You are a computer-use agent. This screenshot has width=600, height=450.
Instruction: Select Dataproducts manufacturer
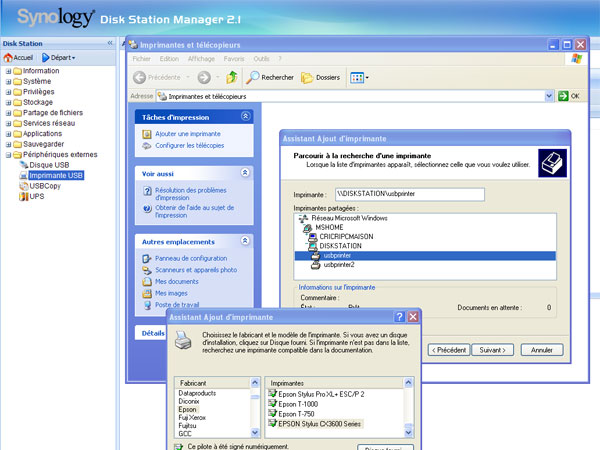coord(197,393)
